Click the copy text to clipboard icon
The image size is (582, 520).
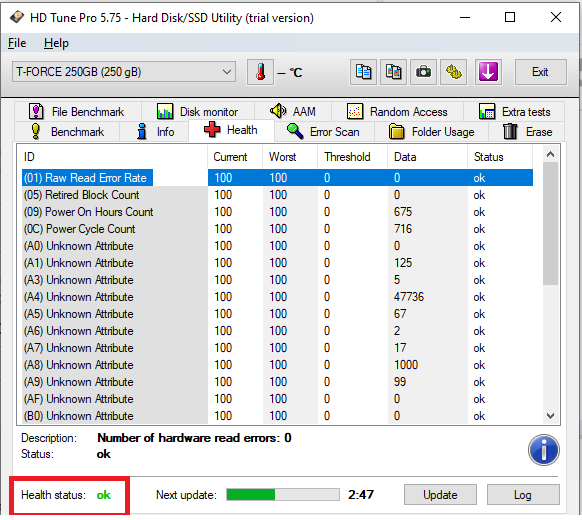point(363,72)
